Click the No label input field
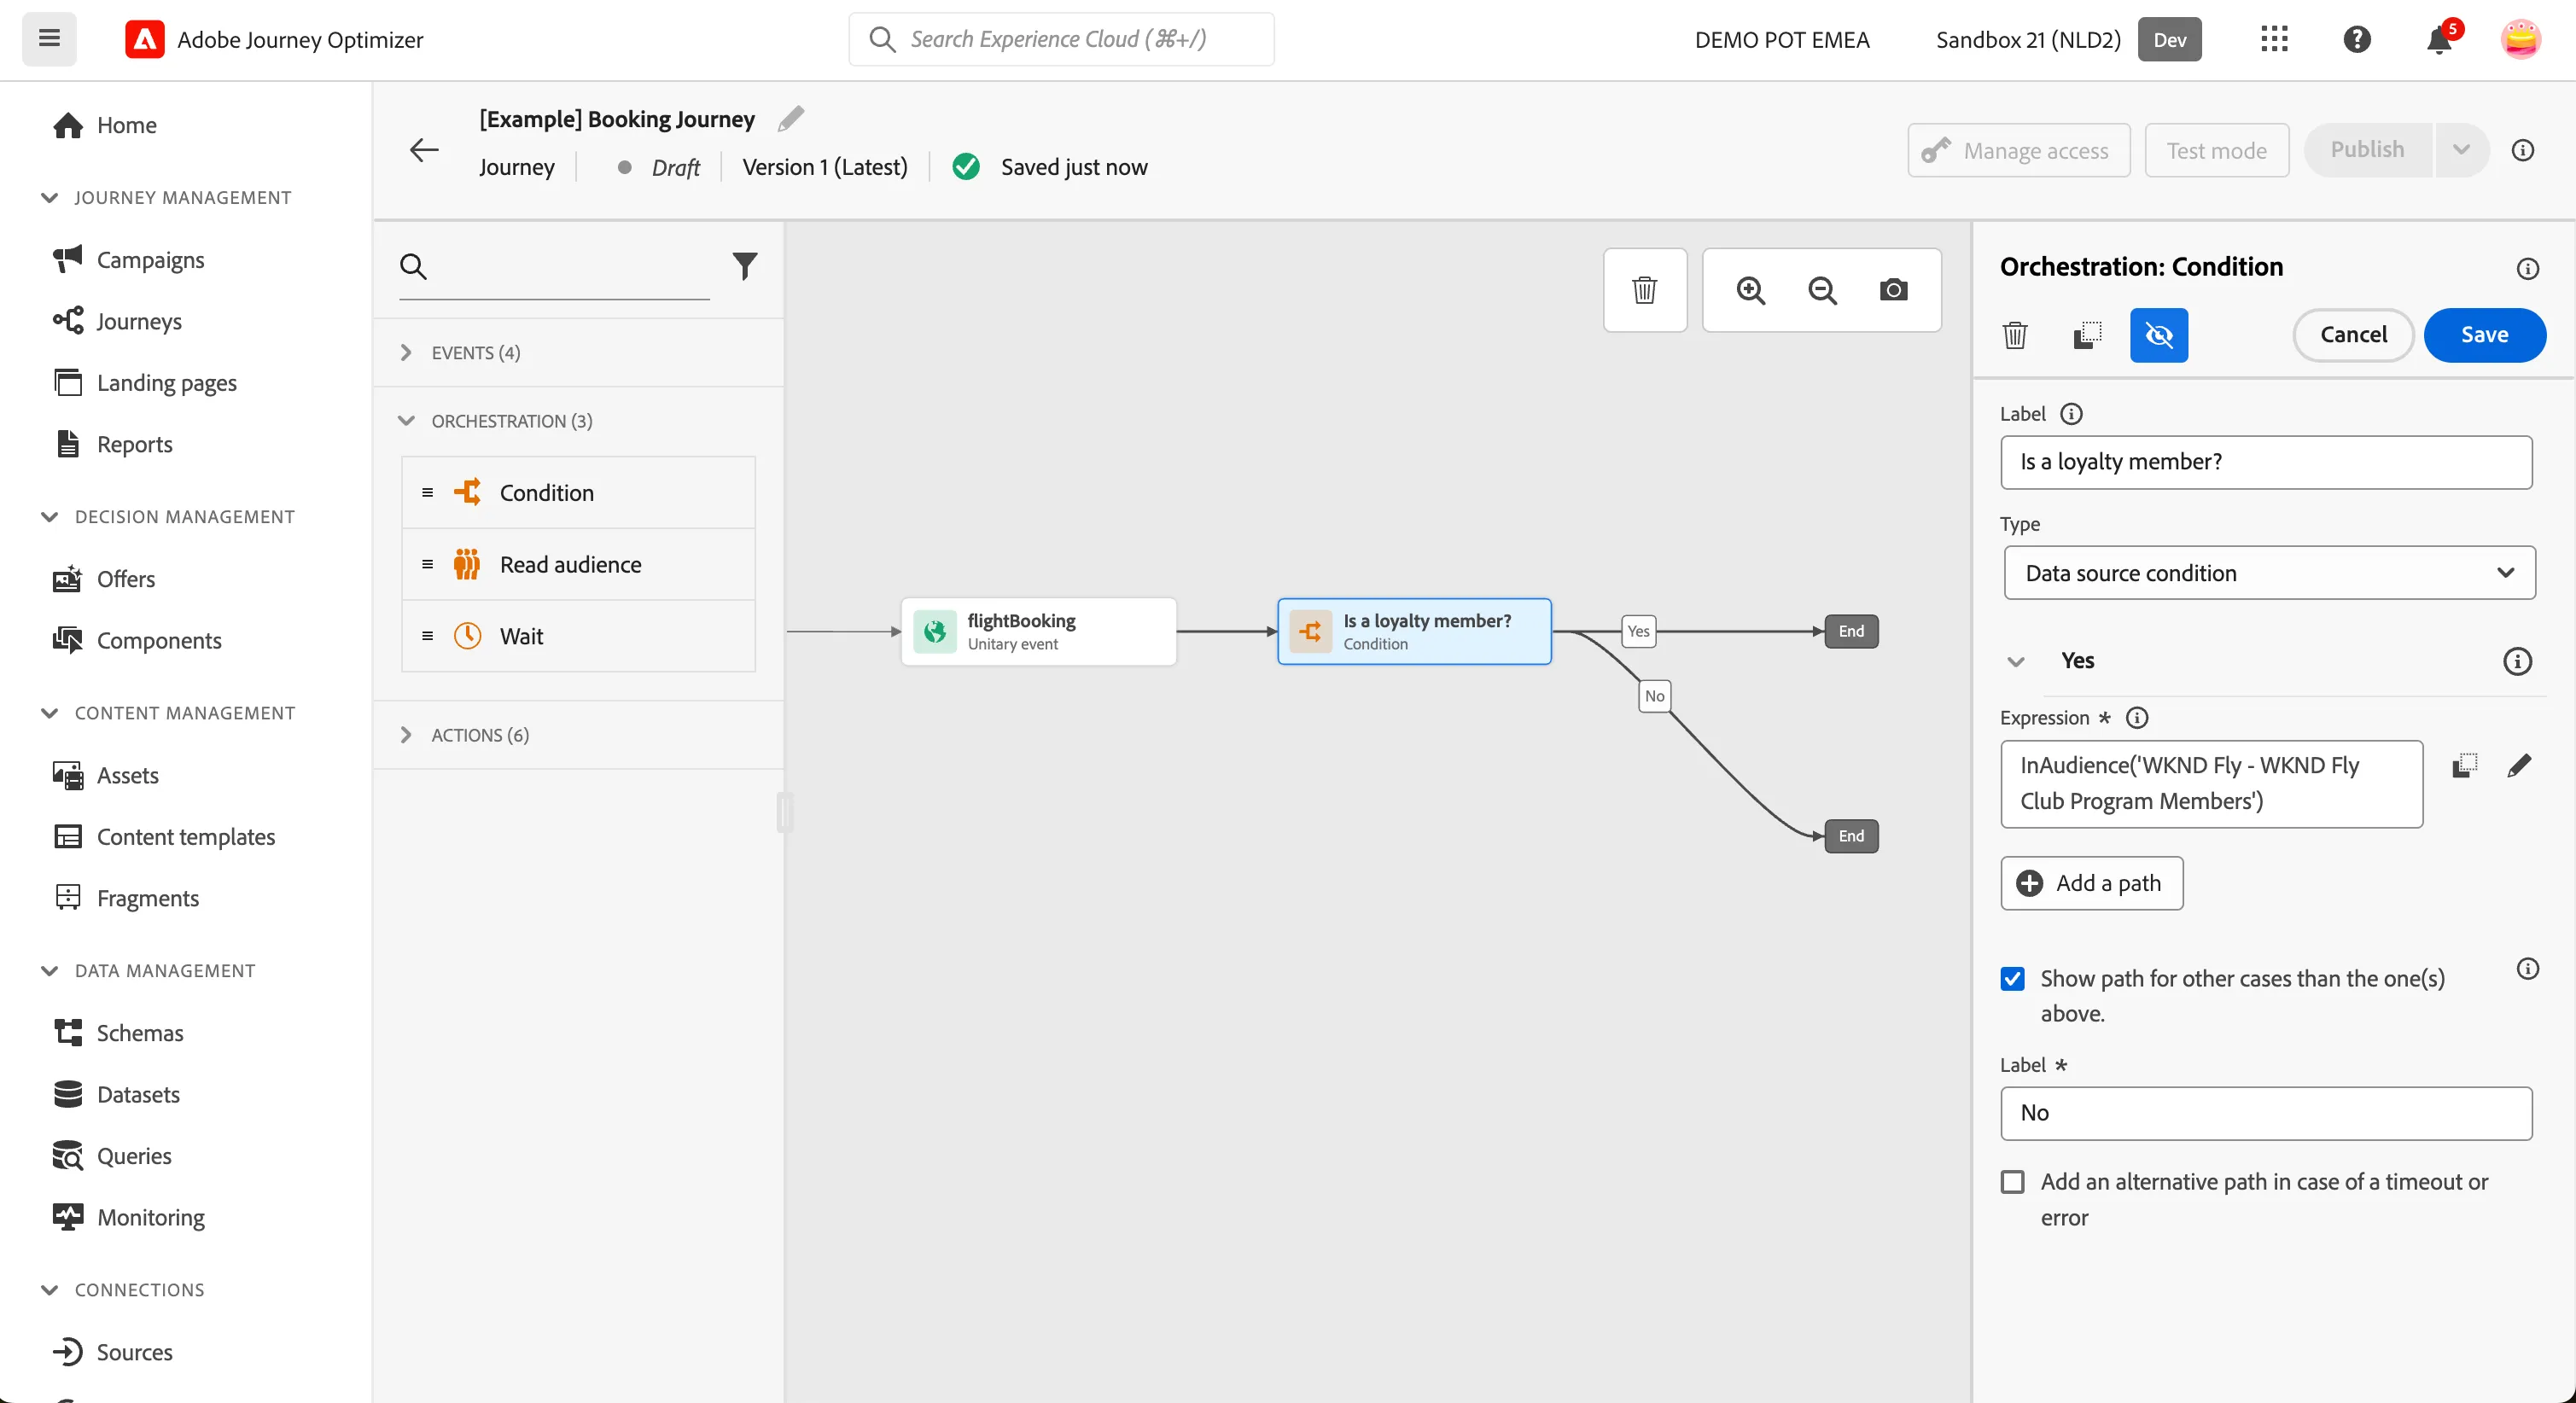This screenshot has width=2576, height=1403. [2266, 1113]
